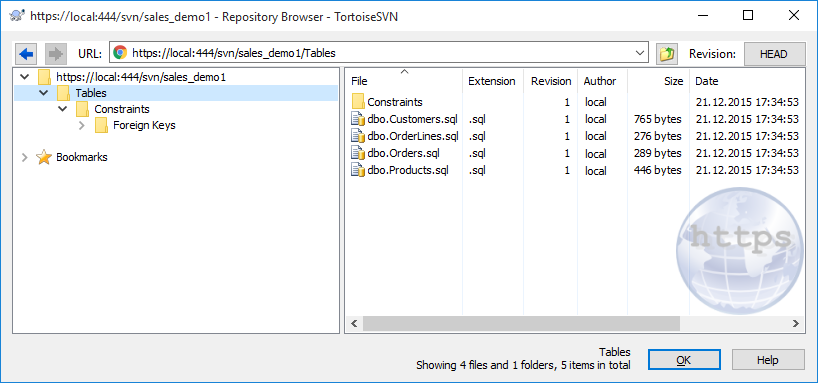Click Constraints folder icon in file list
The width and height of the screenshot is (818, 383).
pos(358,102)
